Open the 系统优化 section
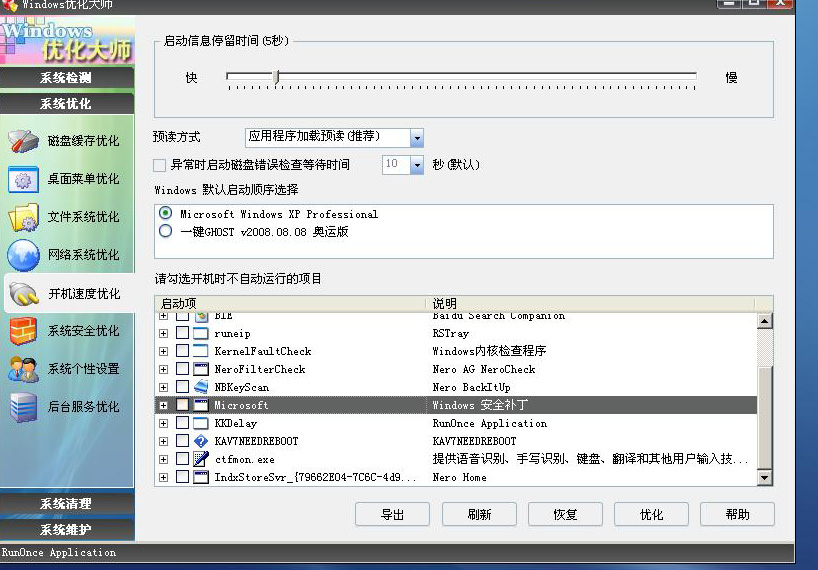 (67, 104)
